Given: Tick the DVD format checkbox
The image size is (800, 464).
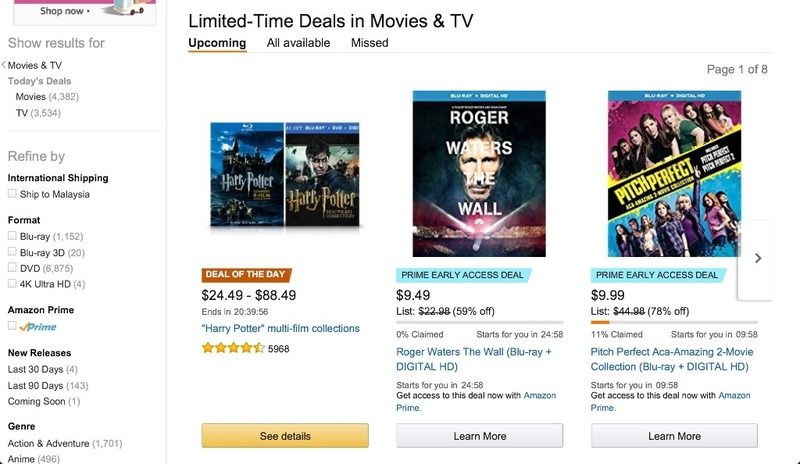Looking at the screenshot, I should click(x=12, y=268).
